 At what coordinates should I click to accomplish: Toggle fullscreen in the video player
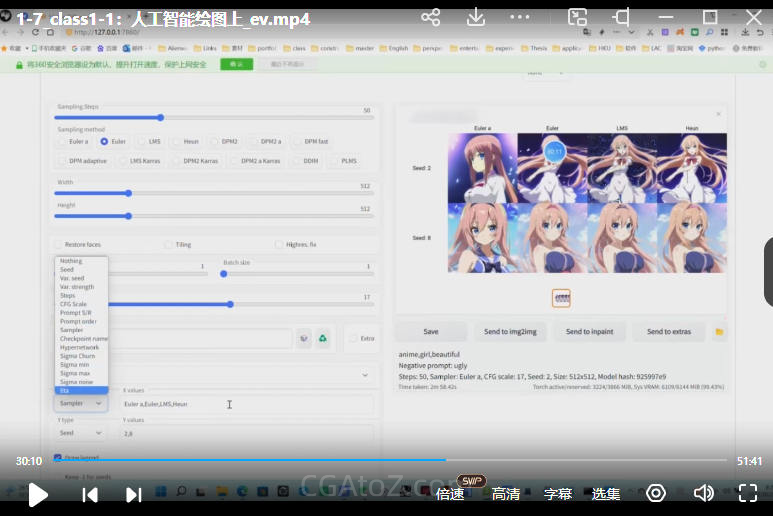(747, 493)
